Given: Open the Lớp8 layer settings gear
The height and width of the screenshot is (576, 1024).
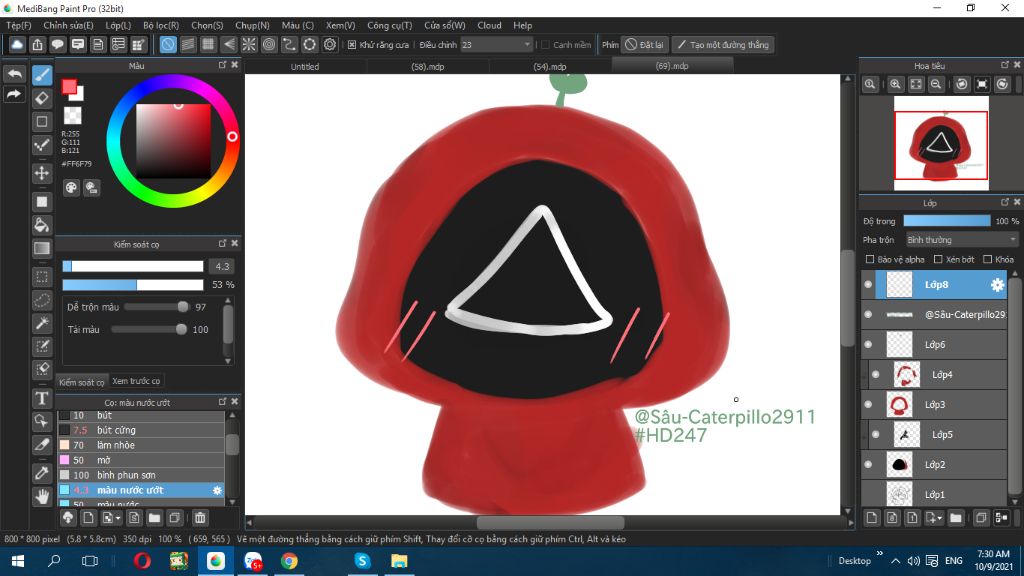Looking at the screenshot, I should (x=997, y=285).
